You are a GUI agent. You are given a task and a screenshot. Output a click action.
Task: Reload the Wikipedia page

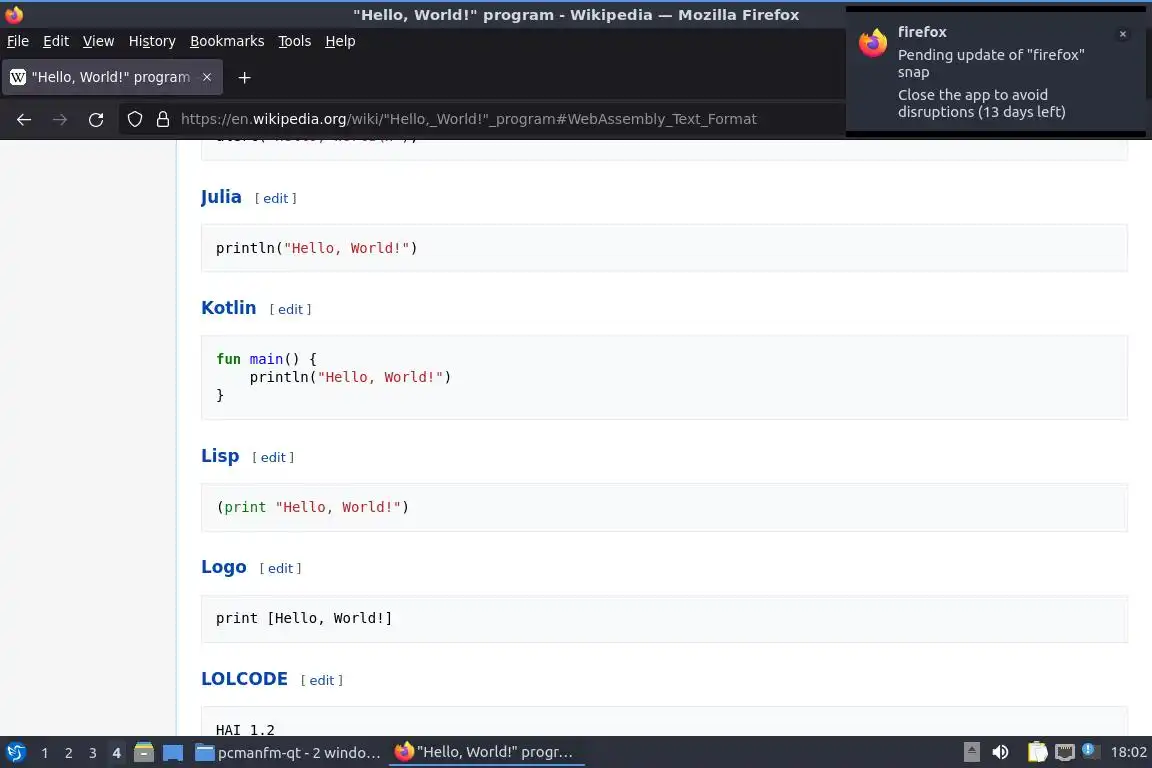point(96,119)
